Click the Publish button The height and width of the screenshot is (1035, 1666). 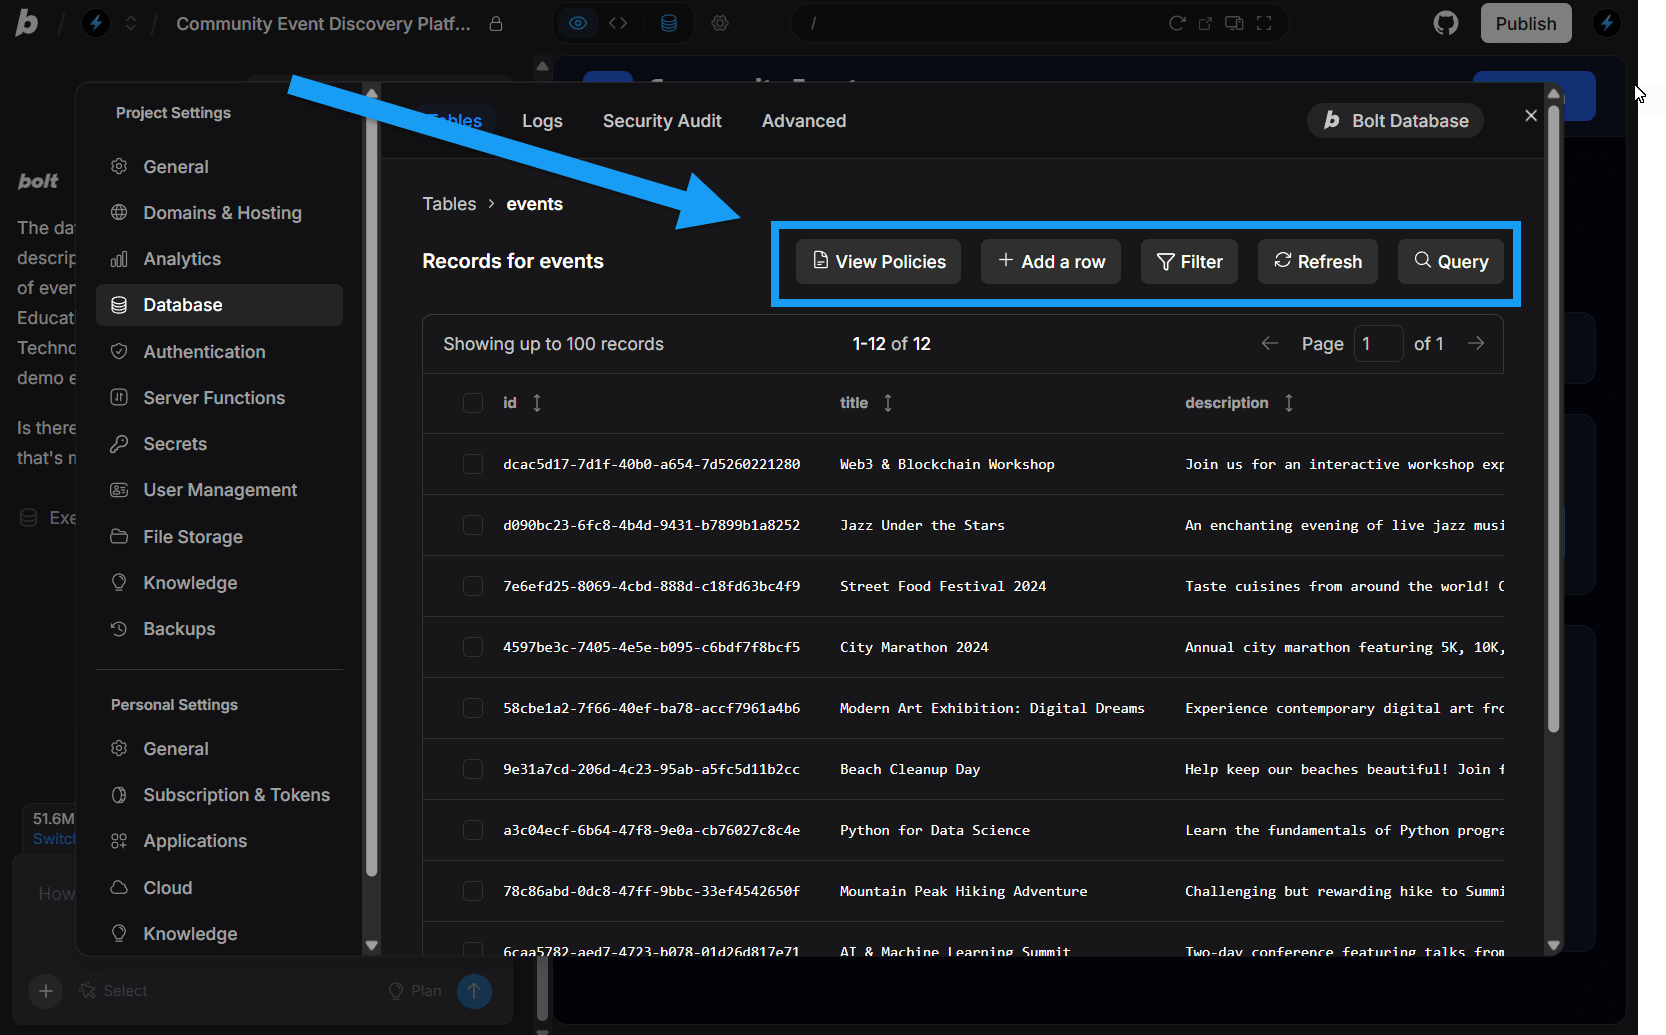(1525, 22)
